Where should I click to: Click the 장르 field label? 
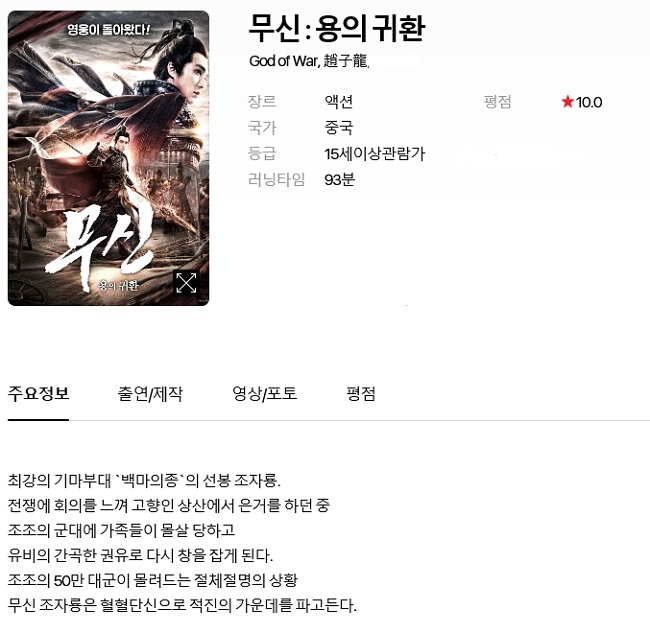coord(262,102)
